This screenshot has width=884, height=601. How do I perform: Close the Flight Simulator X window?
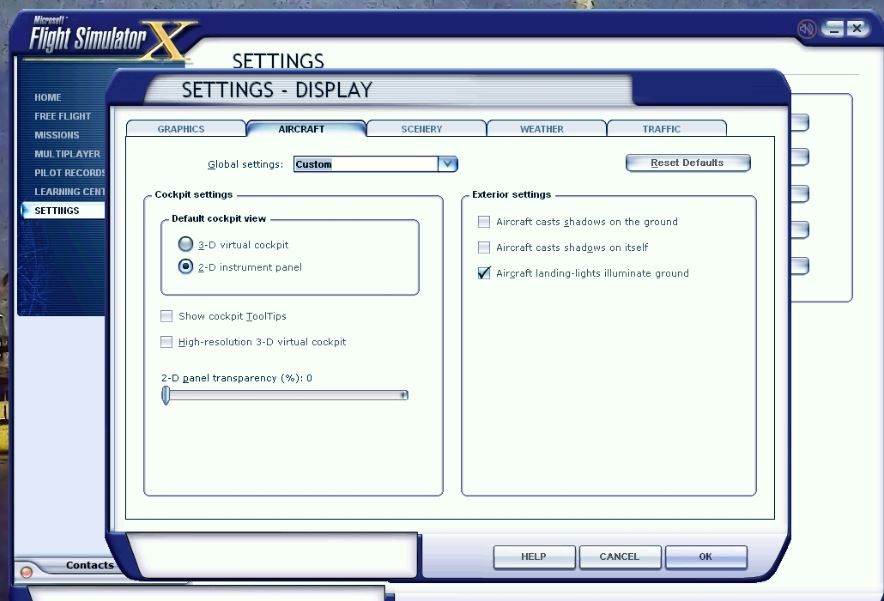point(856,28)
